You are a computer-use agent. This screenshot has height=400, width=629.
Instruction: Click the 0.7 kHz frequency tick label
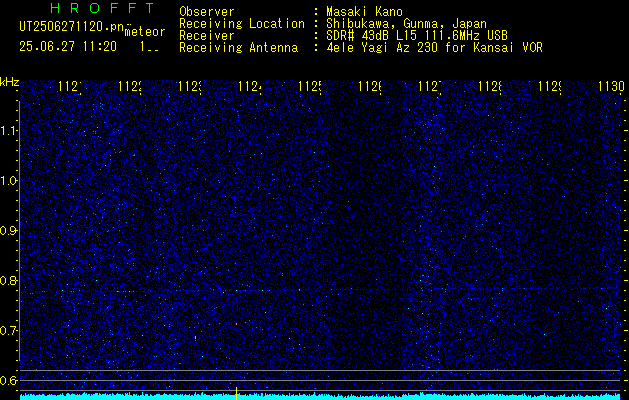(x=9, y=331)
